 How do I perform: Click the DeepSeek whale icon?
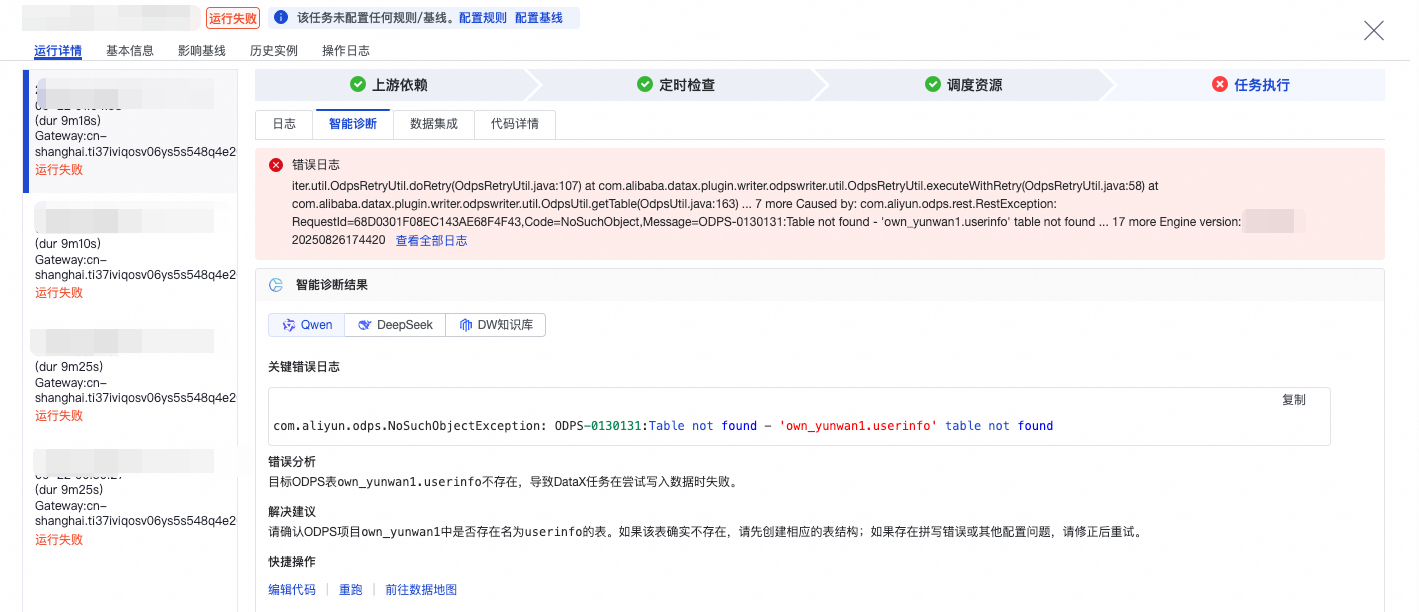click(x=365, y=325)
